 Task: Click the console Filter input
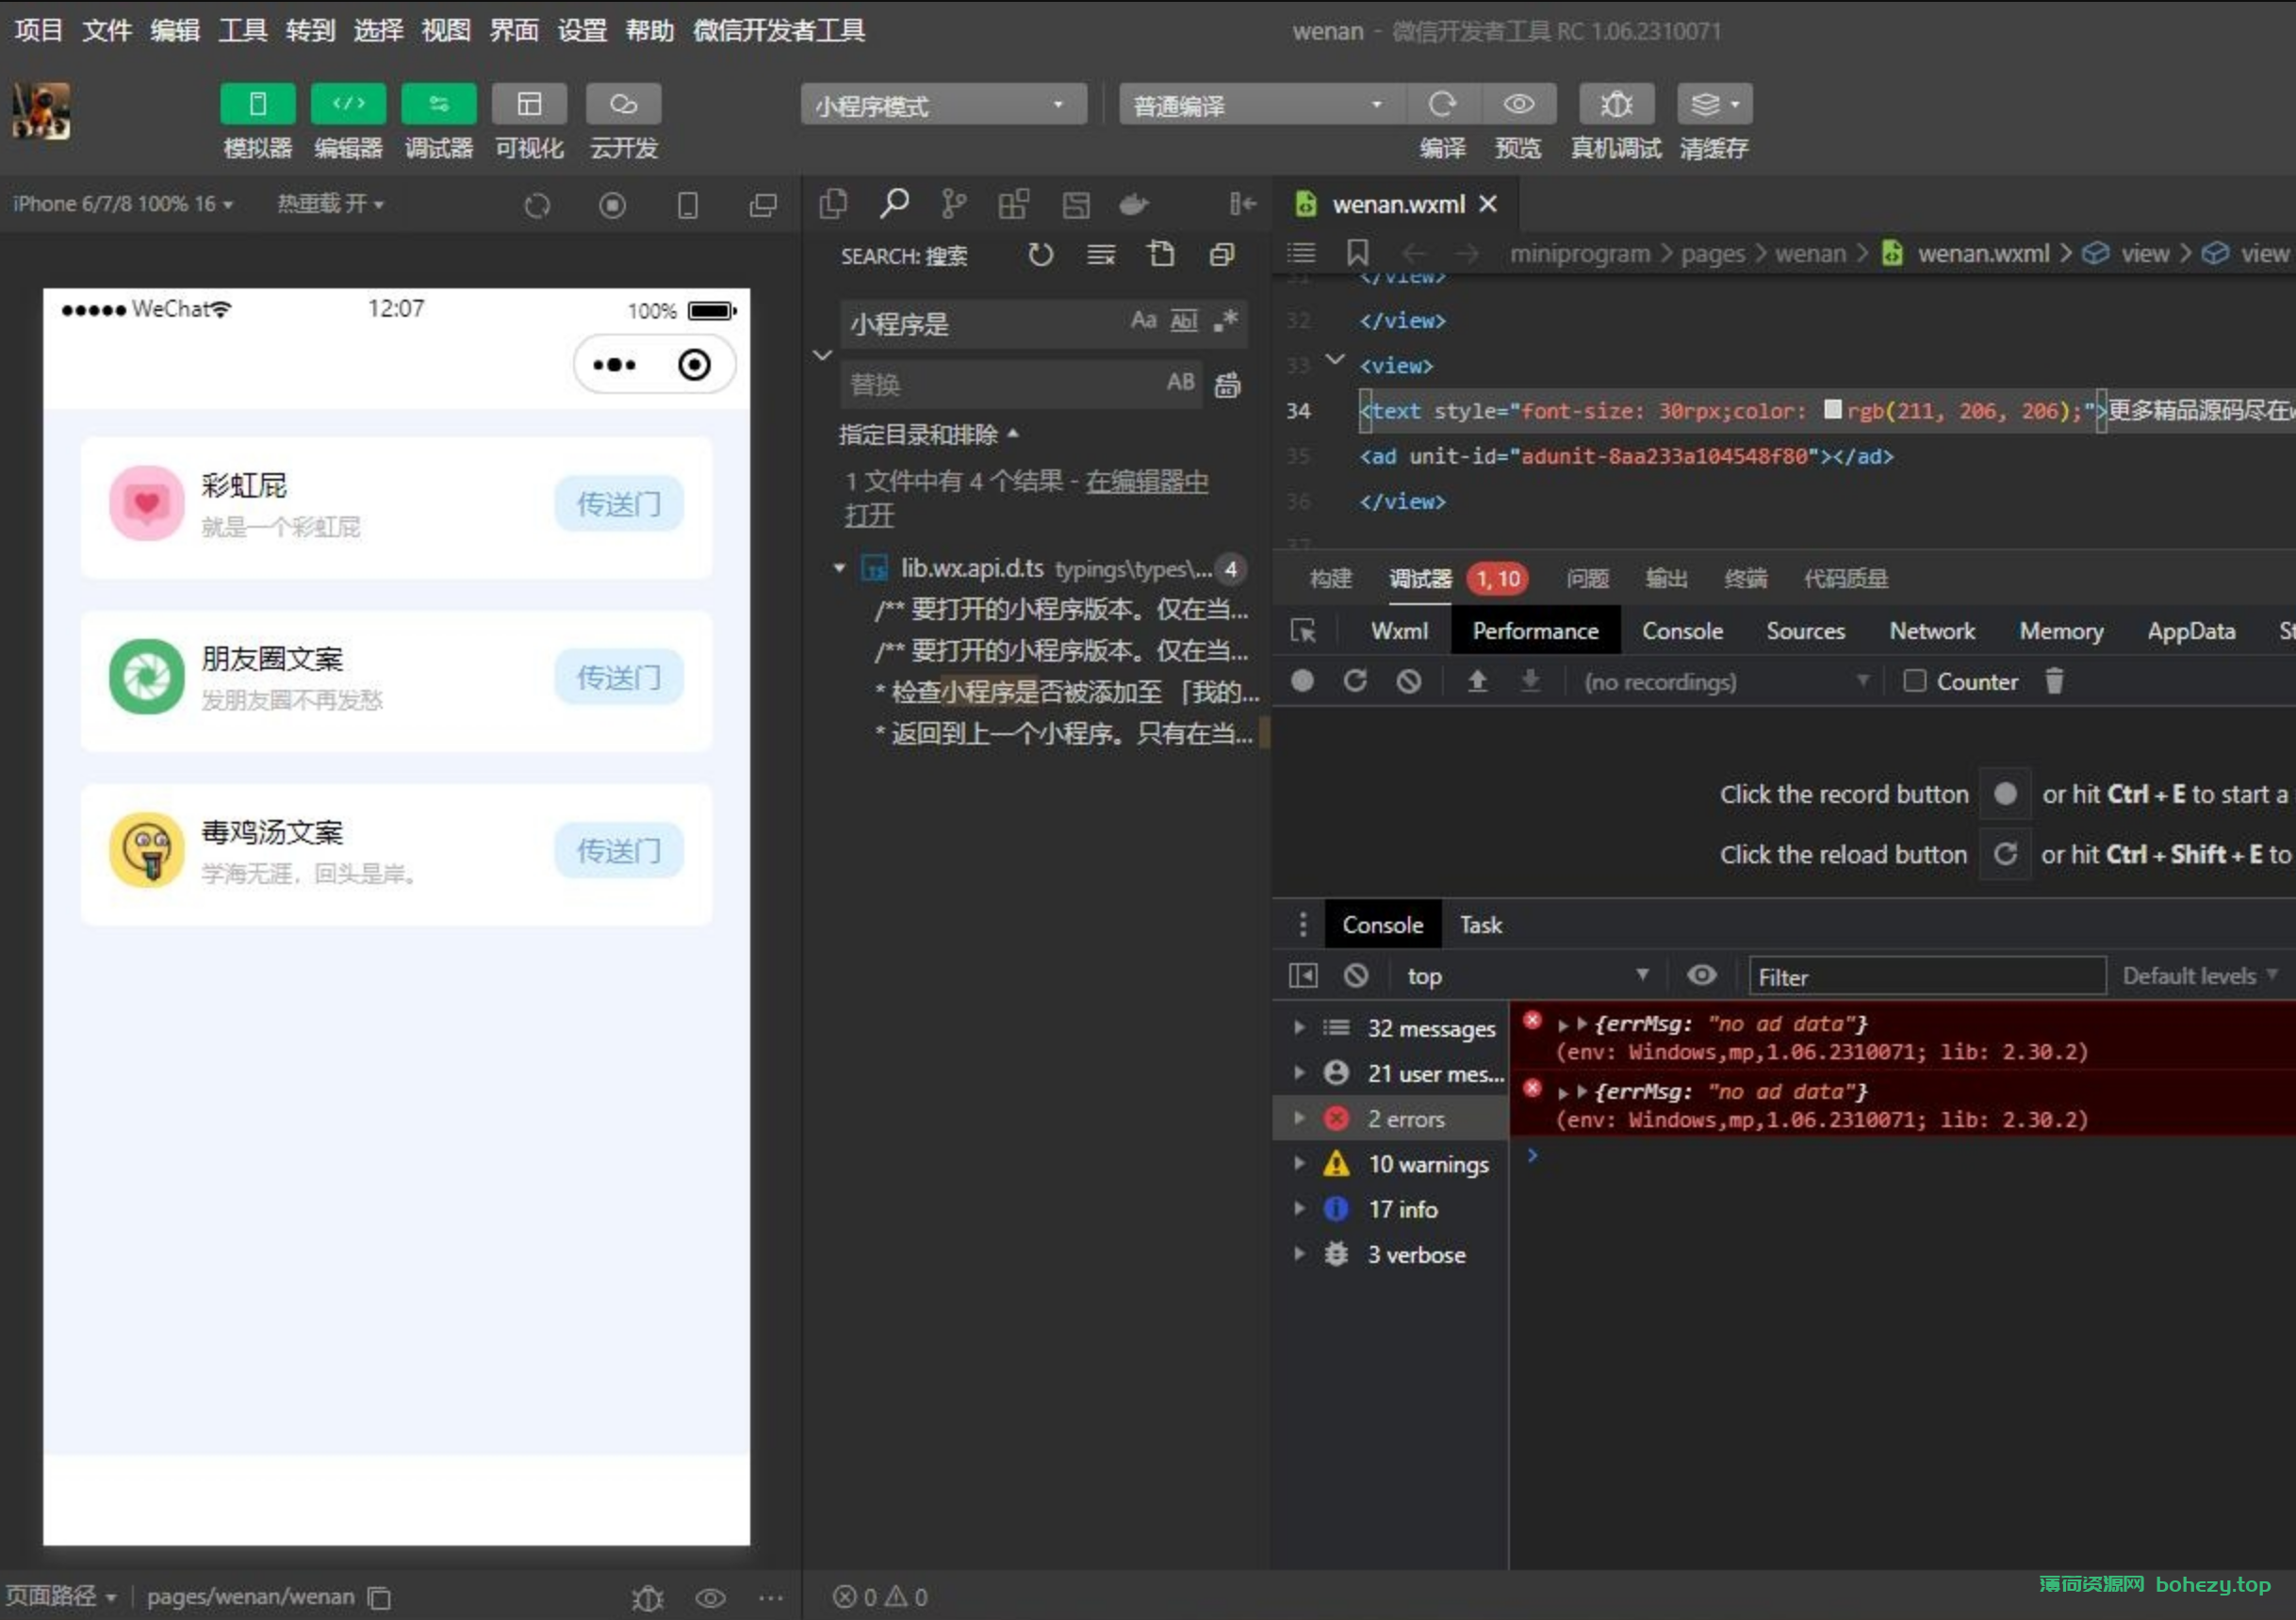coord(1927,977)
